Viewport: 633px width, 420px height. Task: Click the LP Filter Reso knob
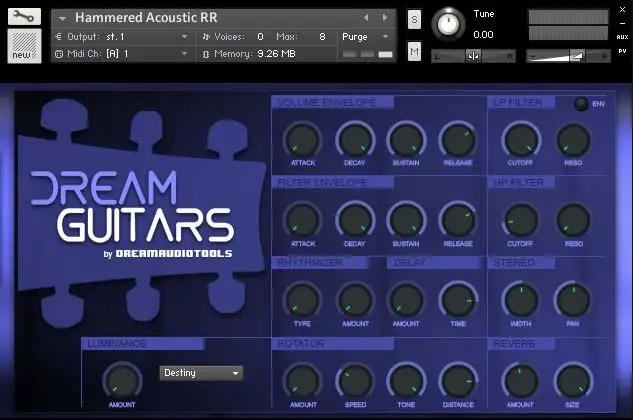pyautogui.click(x=573, y=140)
